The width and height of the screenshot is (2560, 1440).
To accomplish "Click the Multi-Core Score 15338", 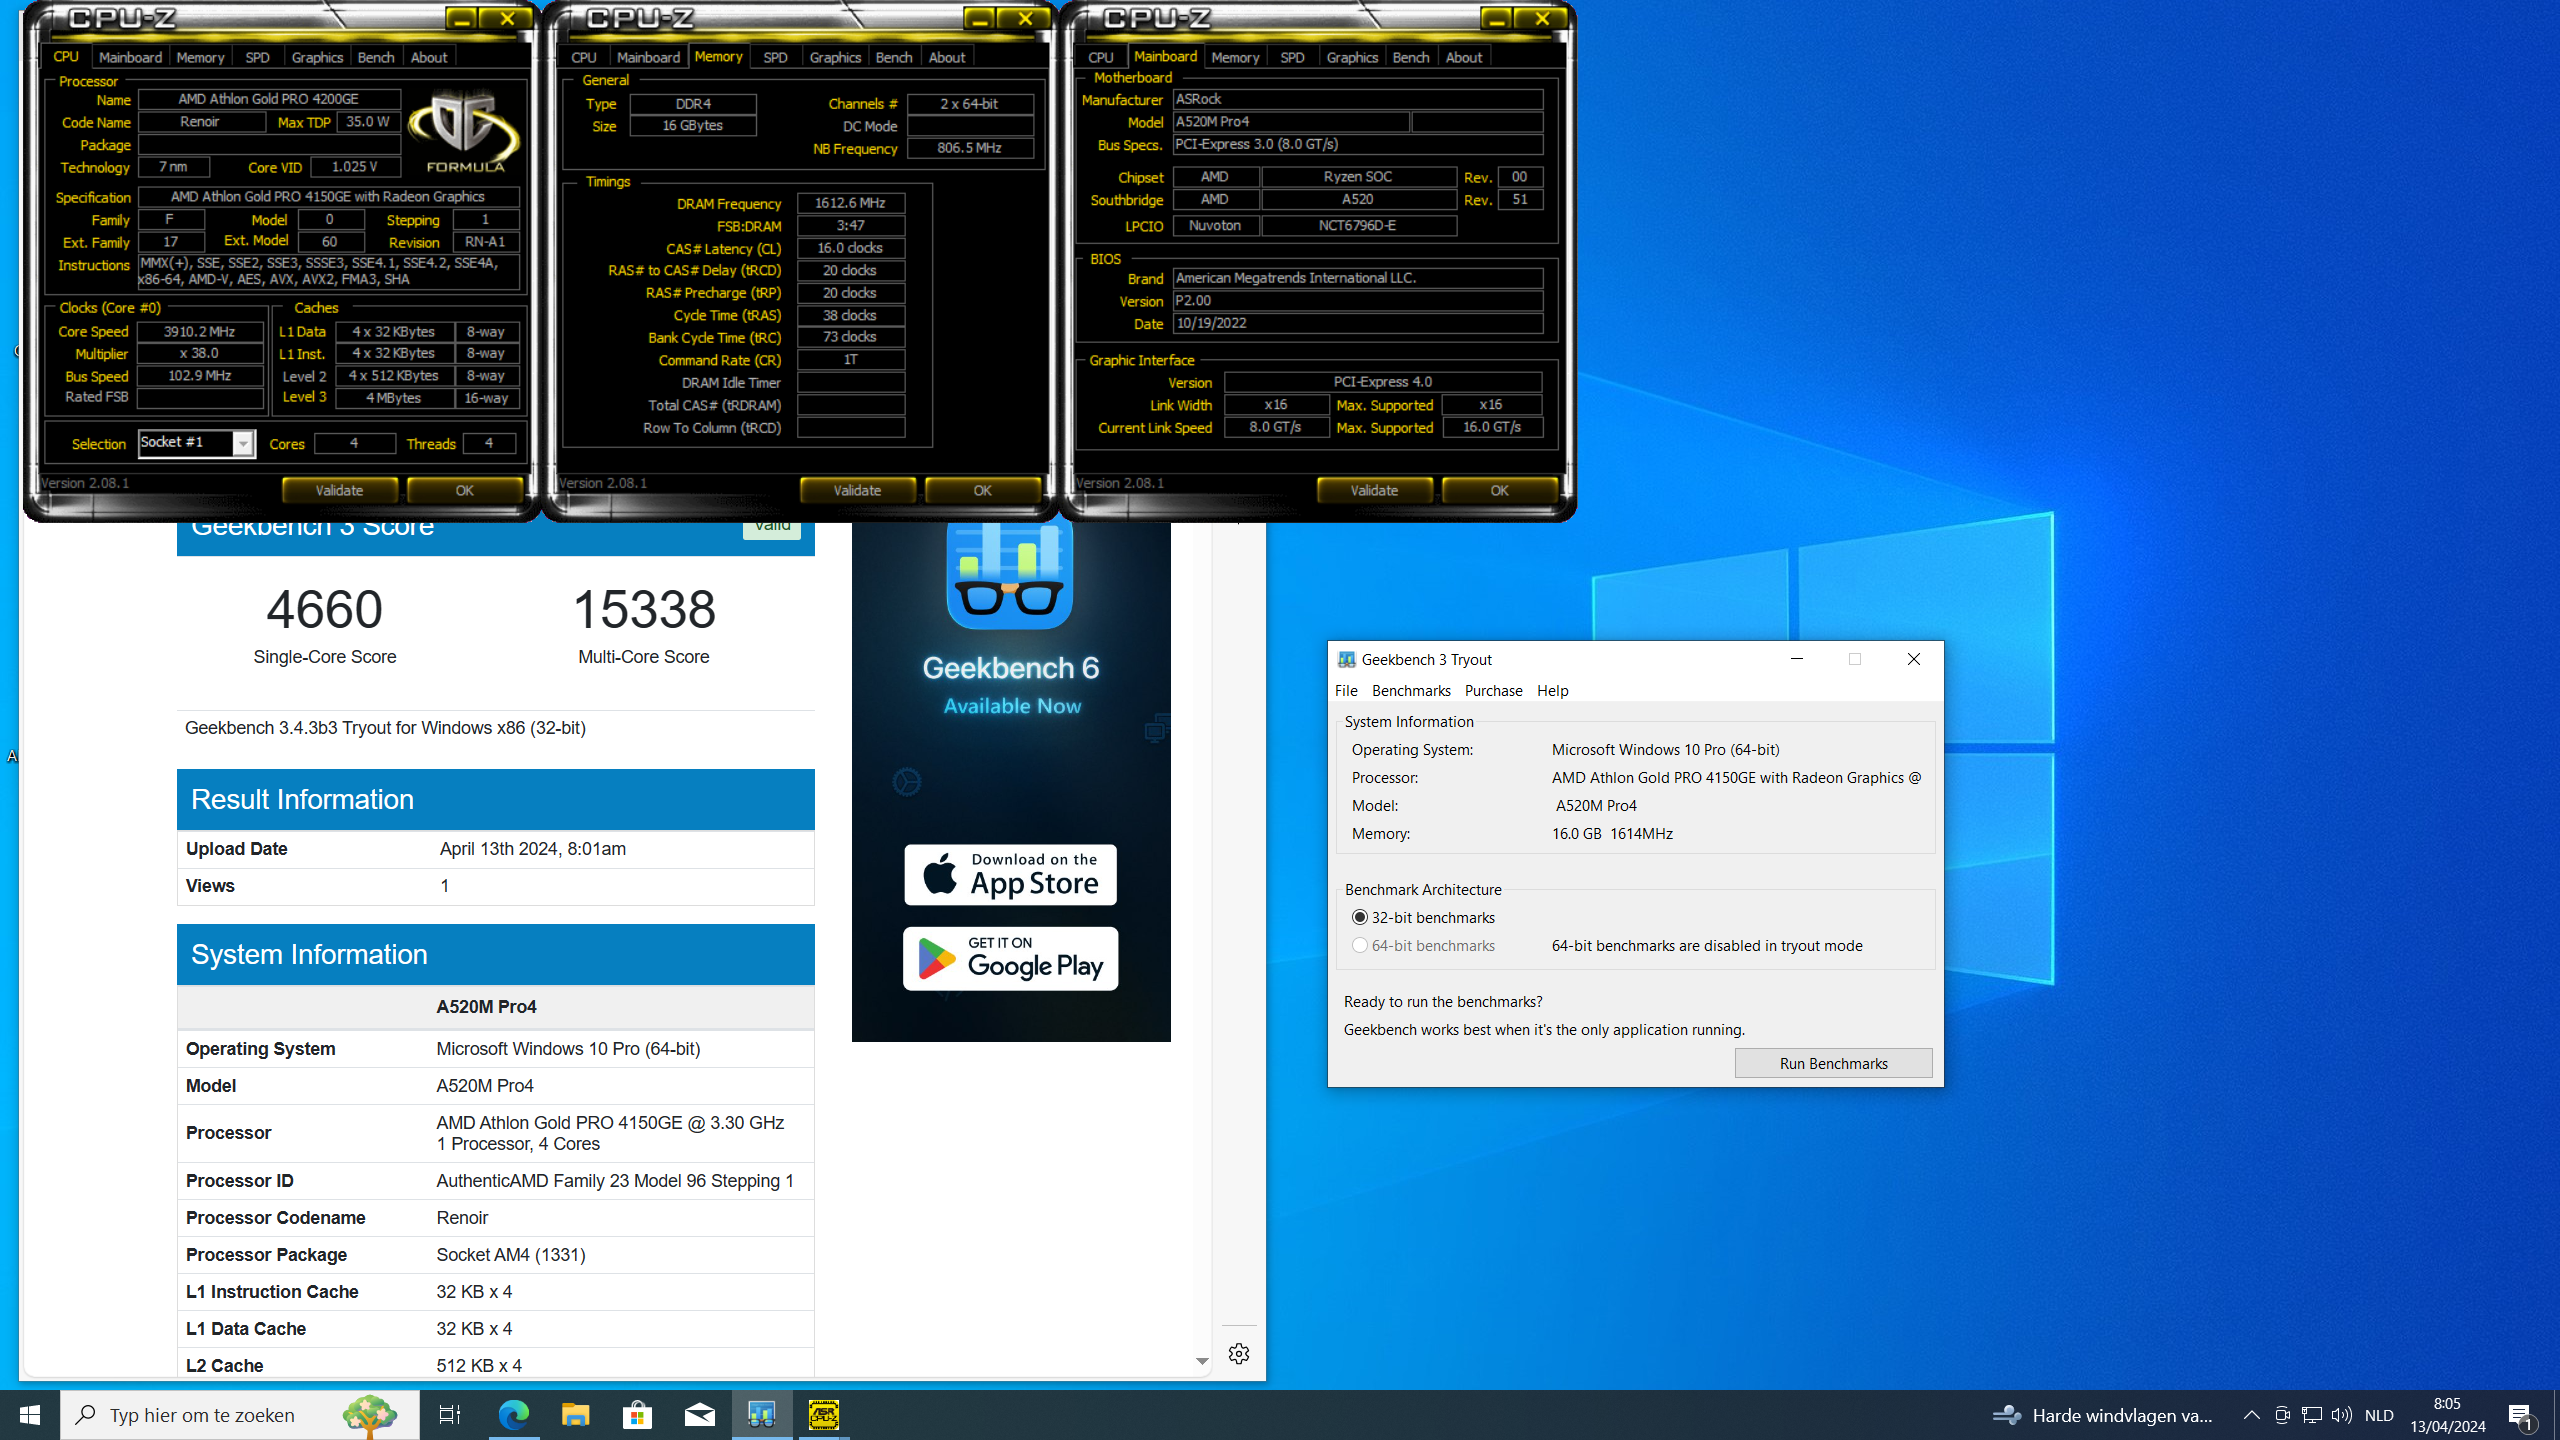I will tap(644, 609).
